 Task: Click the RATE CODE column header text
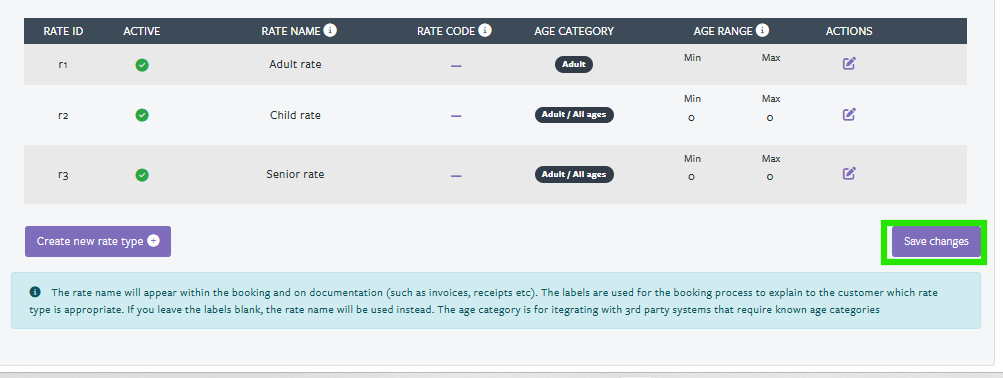click(x=446, y=31)
